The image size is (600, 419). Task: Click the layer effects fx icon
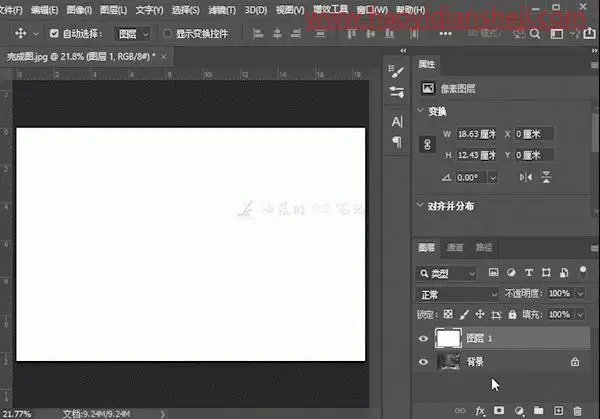(x=480, y=411)
